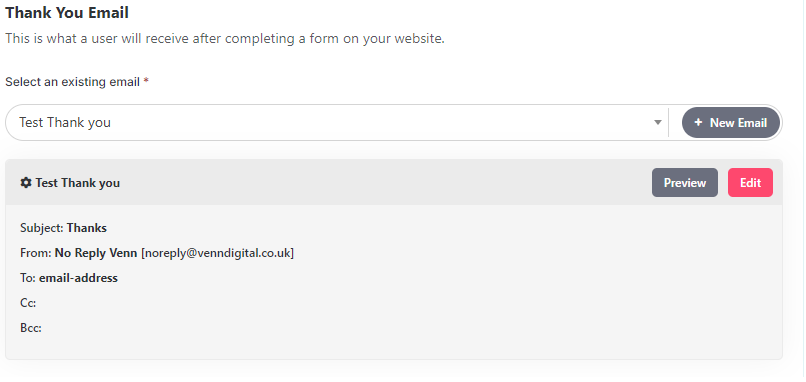Click the Subject line reading Thanks
Screen dimensions: 806x382
click(63, 228)
